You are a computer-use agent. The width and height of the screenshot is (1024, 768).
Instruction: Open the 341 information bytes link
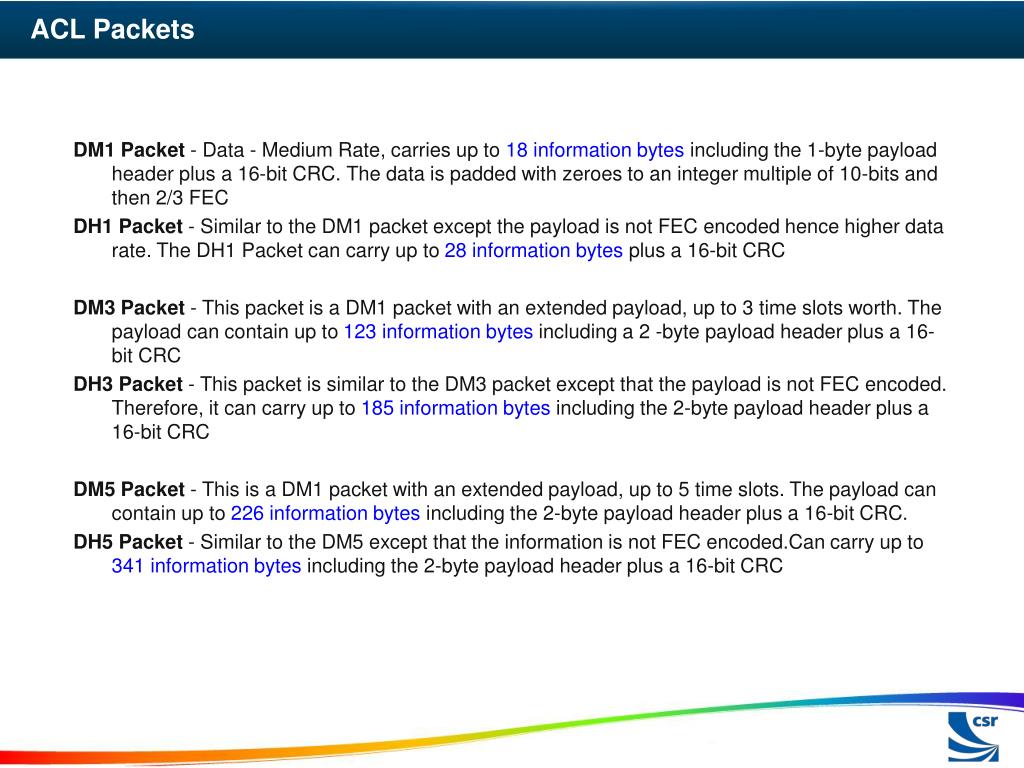[206, 566]
